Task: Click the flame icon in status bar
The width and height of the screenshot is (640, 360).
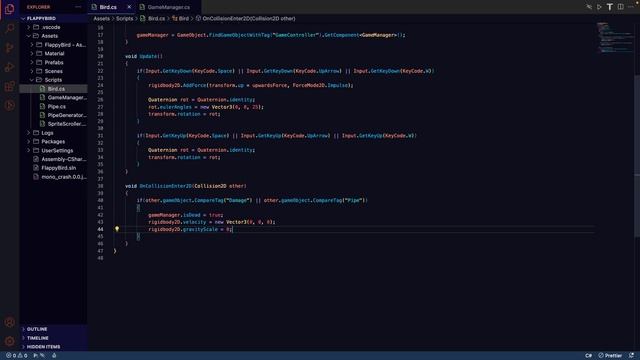Action: tap(54, 356)
